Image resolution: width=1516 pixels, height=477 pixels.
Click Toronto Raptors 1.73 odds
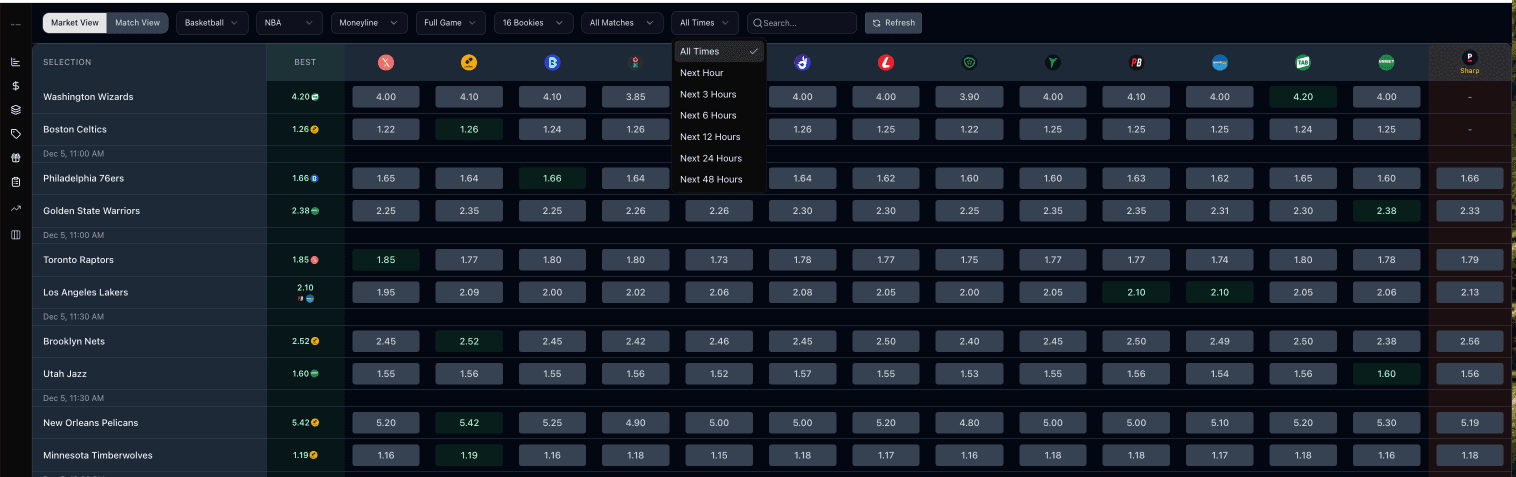(719, 260)
